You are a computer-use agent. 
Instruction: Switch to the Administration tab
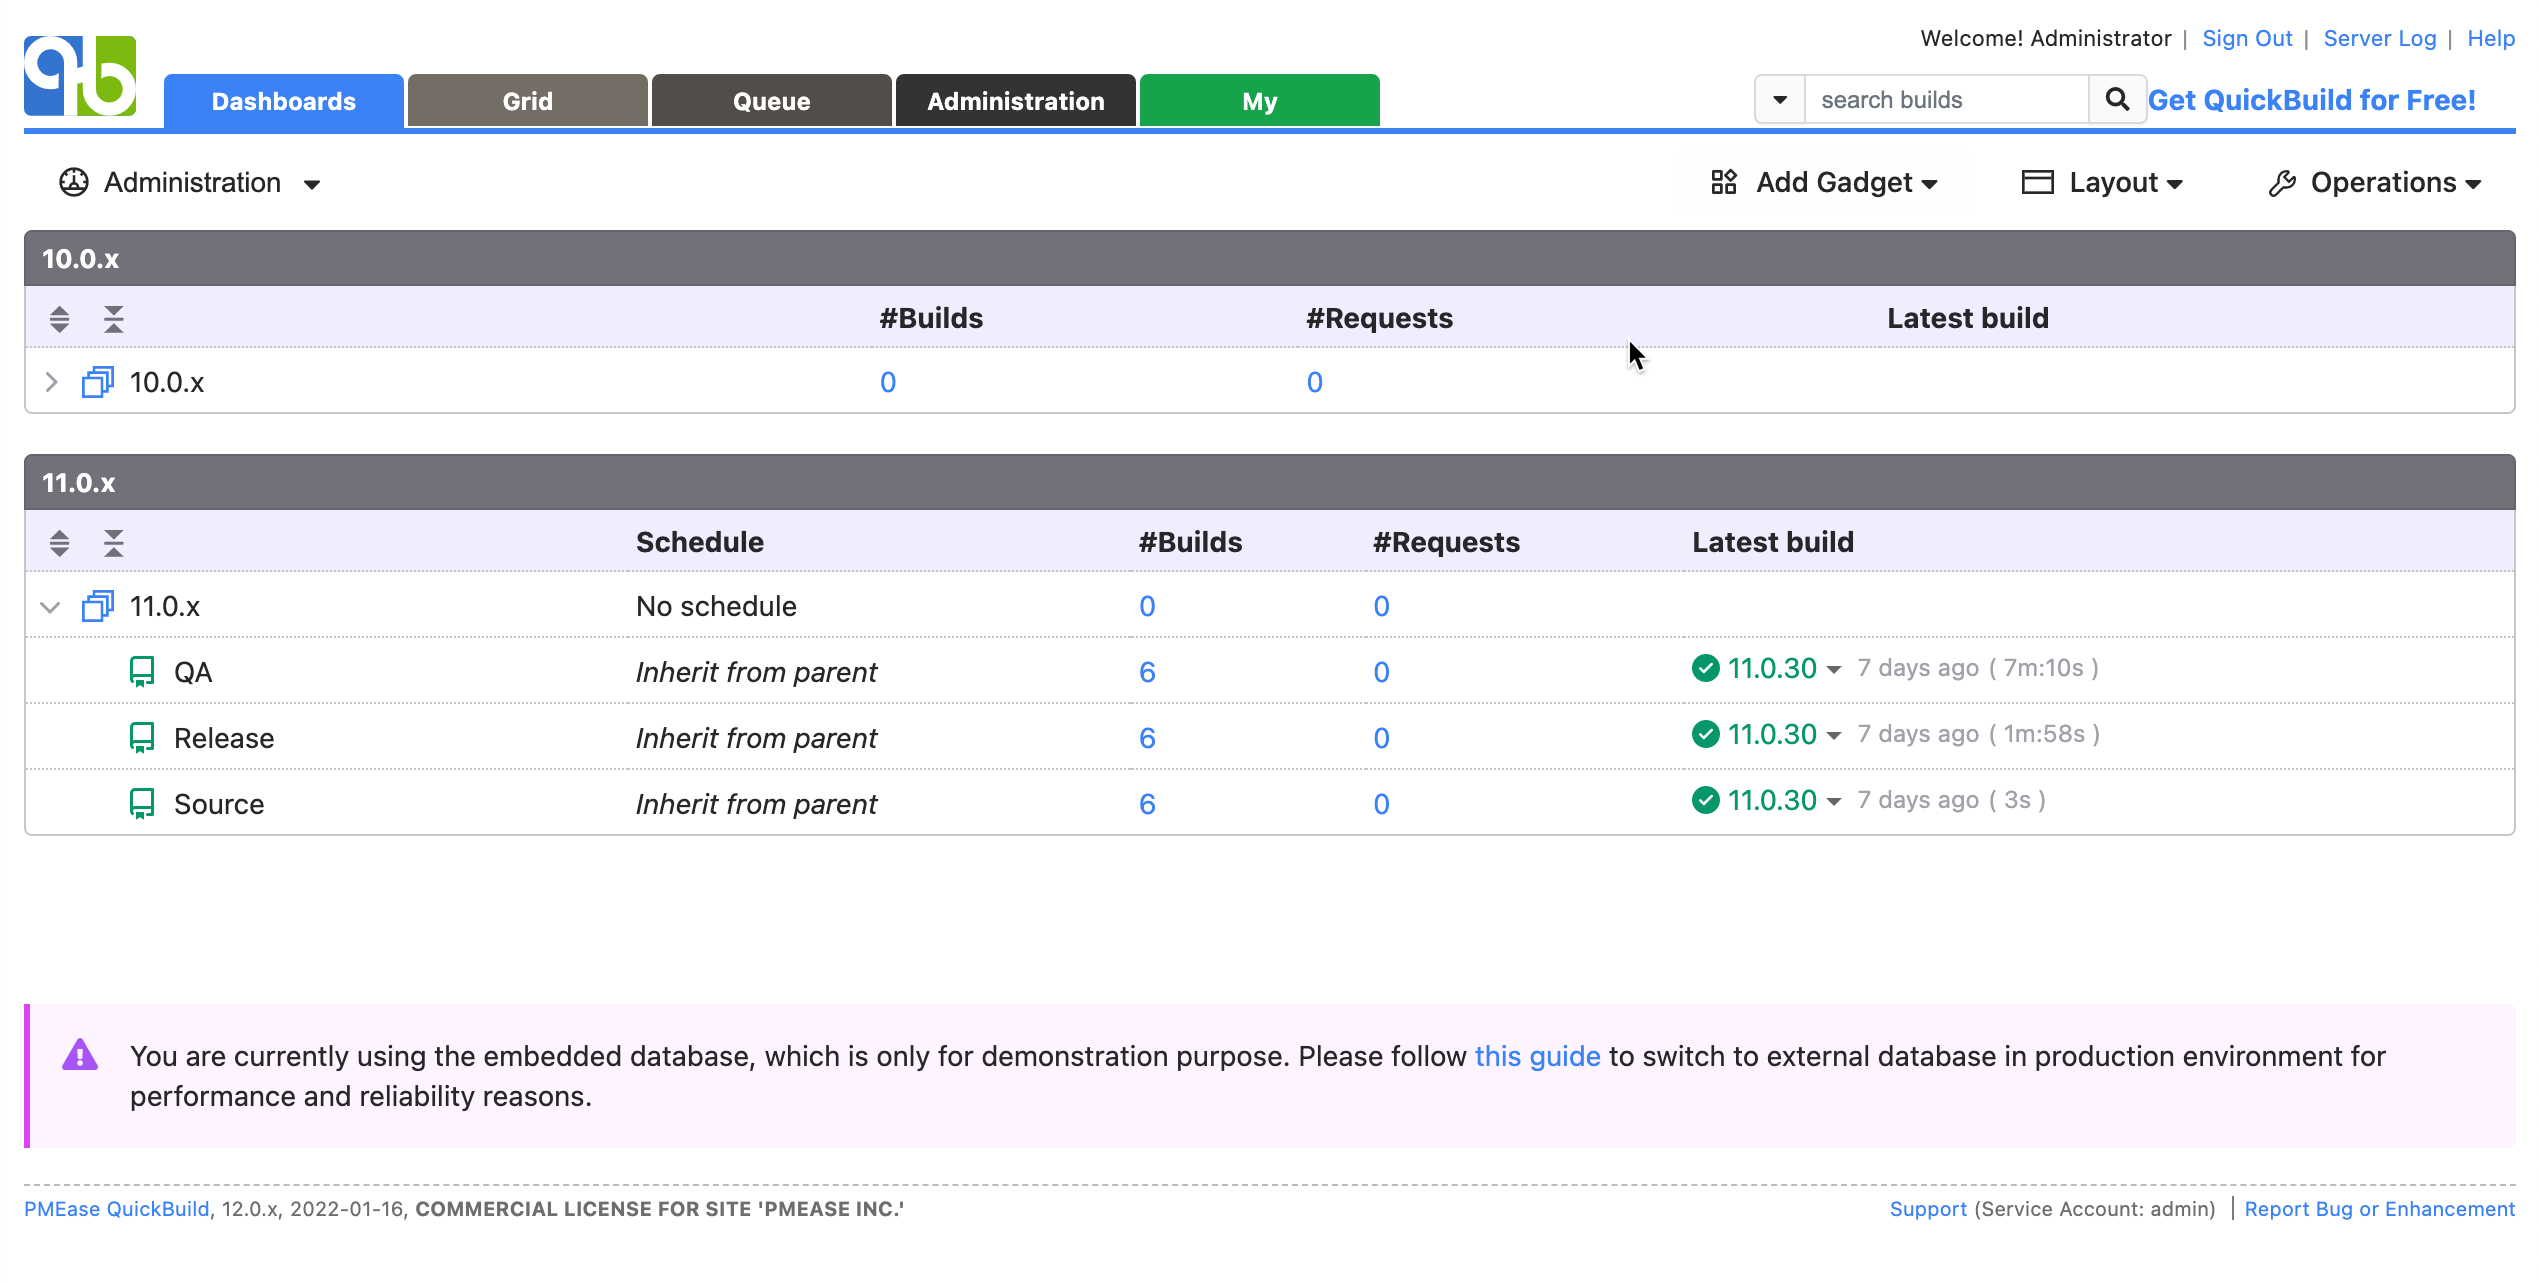[x=1016, y=101]
